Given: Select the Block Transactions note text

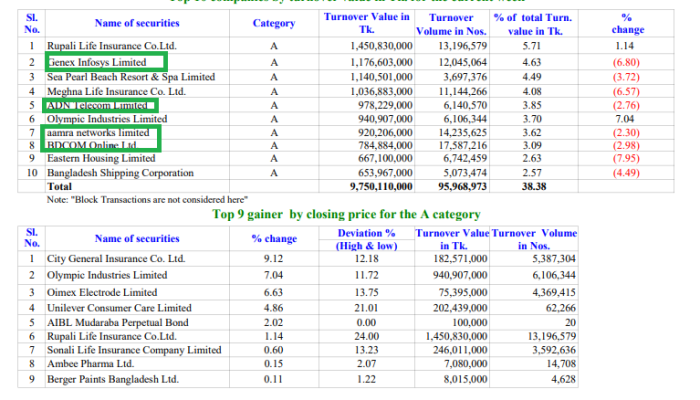Looking at the screenshot, I should (x=147, y=200).
